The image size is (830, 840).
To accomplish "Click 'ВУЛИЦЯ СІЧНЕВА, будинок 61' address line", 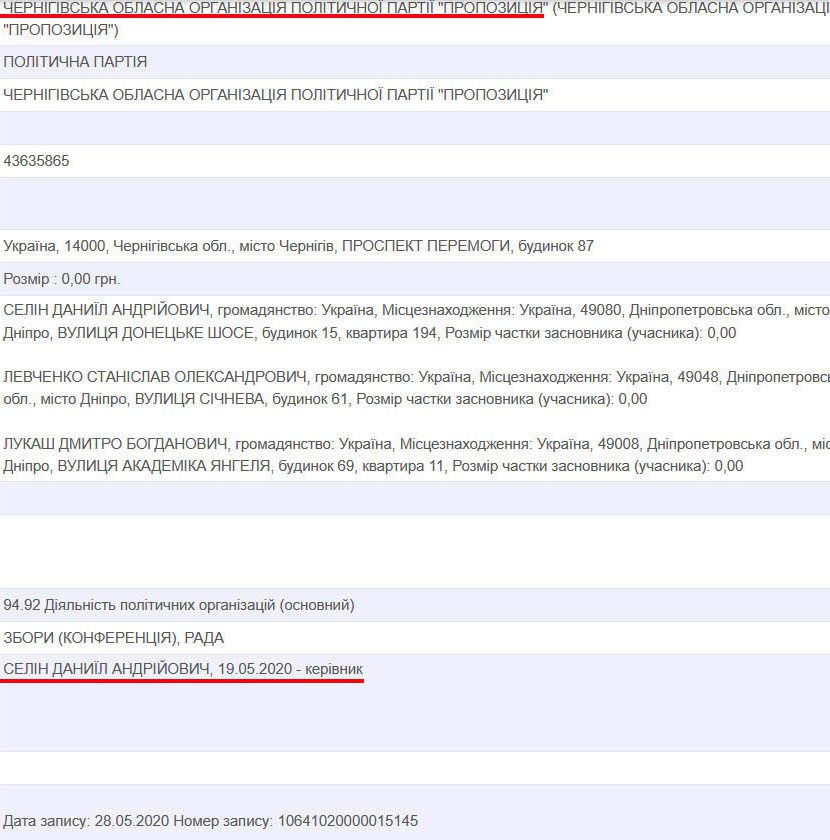I will coord(241,400).
